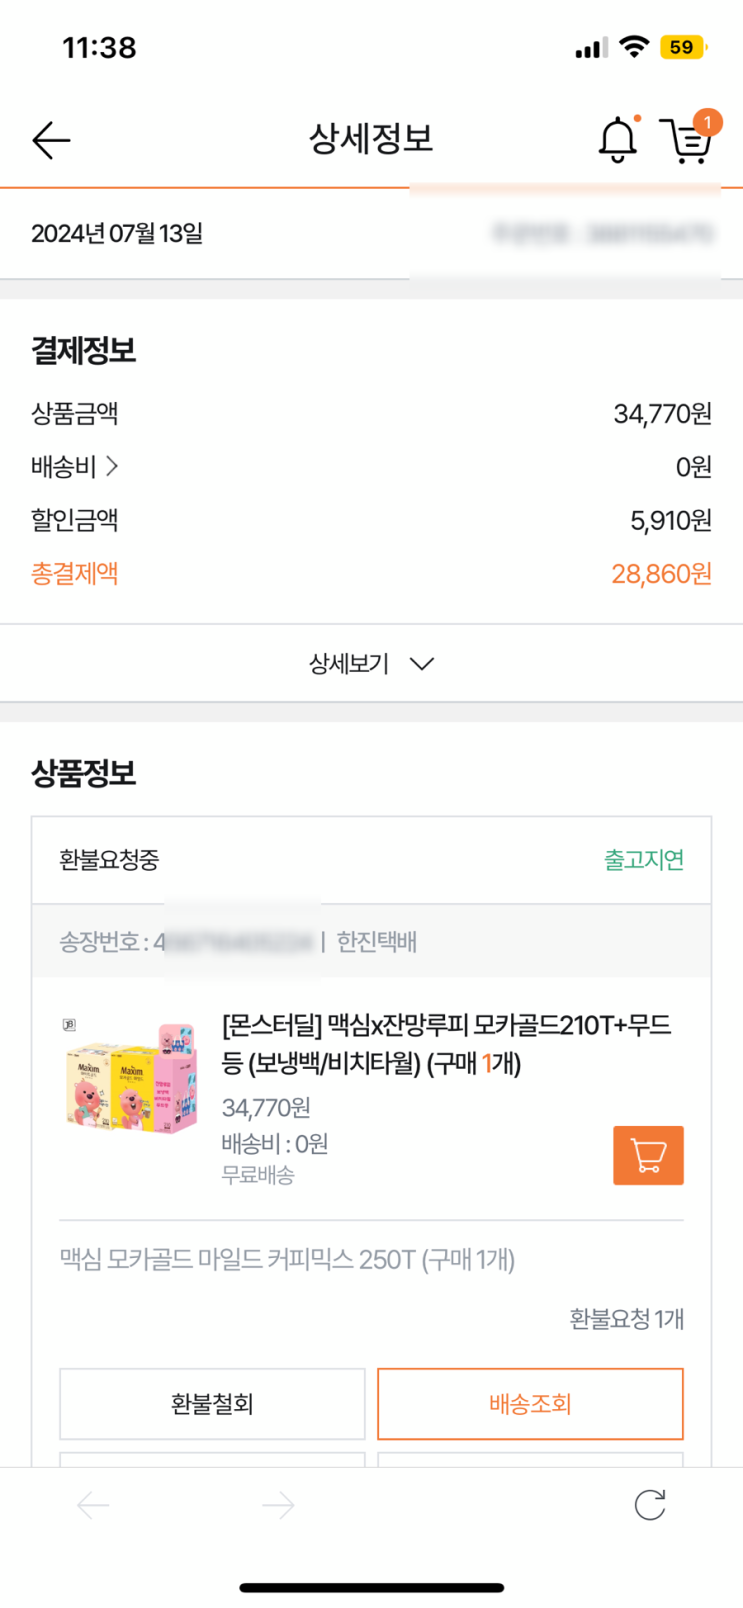Tap the back arrow in header
This screenshot has width=743, height=1608.
coord(51,140)
